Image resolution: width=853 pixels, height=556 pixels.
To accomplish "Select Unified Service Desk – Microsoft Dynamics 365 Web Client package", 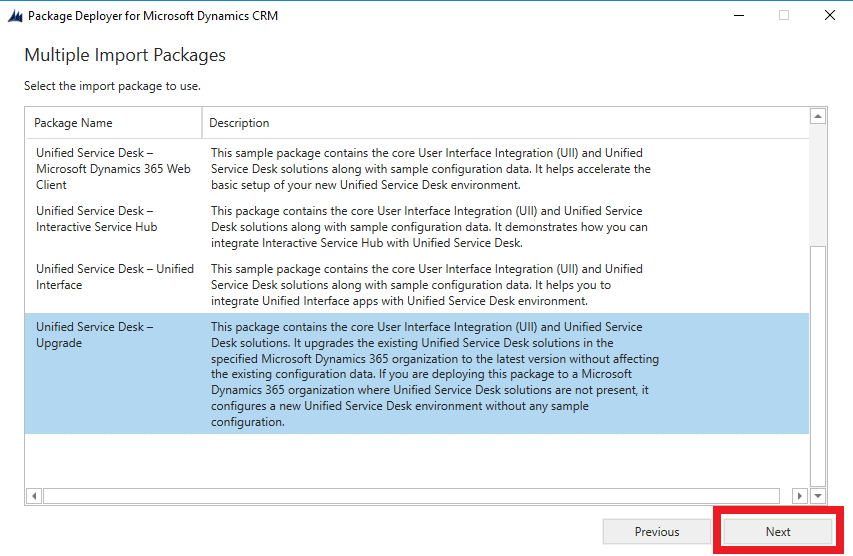I will [x=417, y=169].
